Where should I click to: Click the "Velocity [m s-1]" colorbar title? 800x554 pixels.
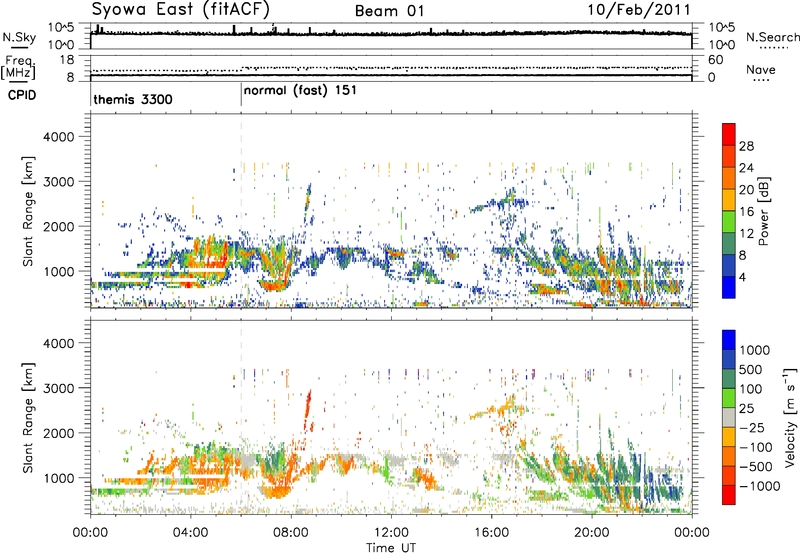[790, 417]
